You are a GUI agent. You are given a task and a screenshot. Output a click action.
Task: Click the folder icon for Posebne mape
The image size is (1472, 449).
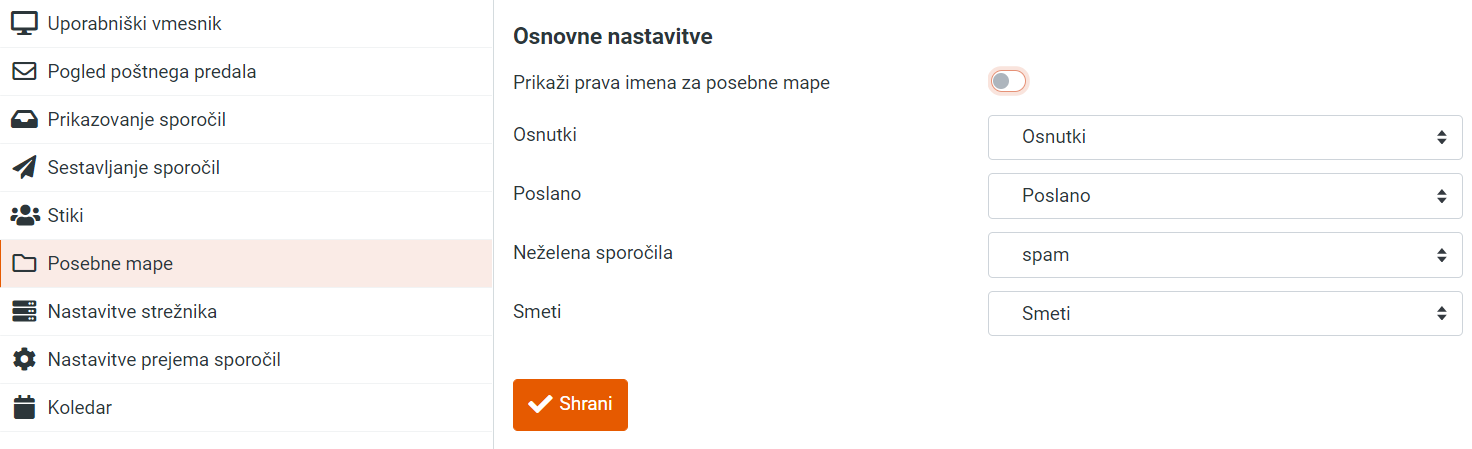pos(24,264)
